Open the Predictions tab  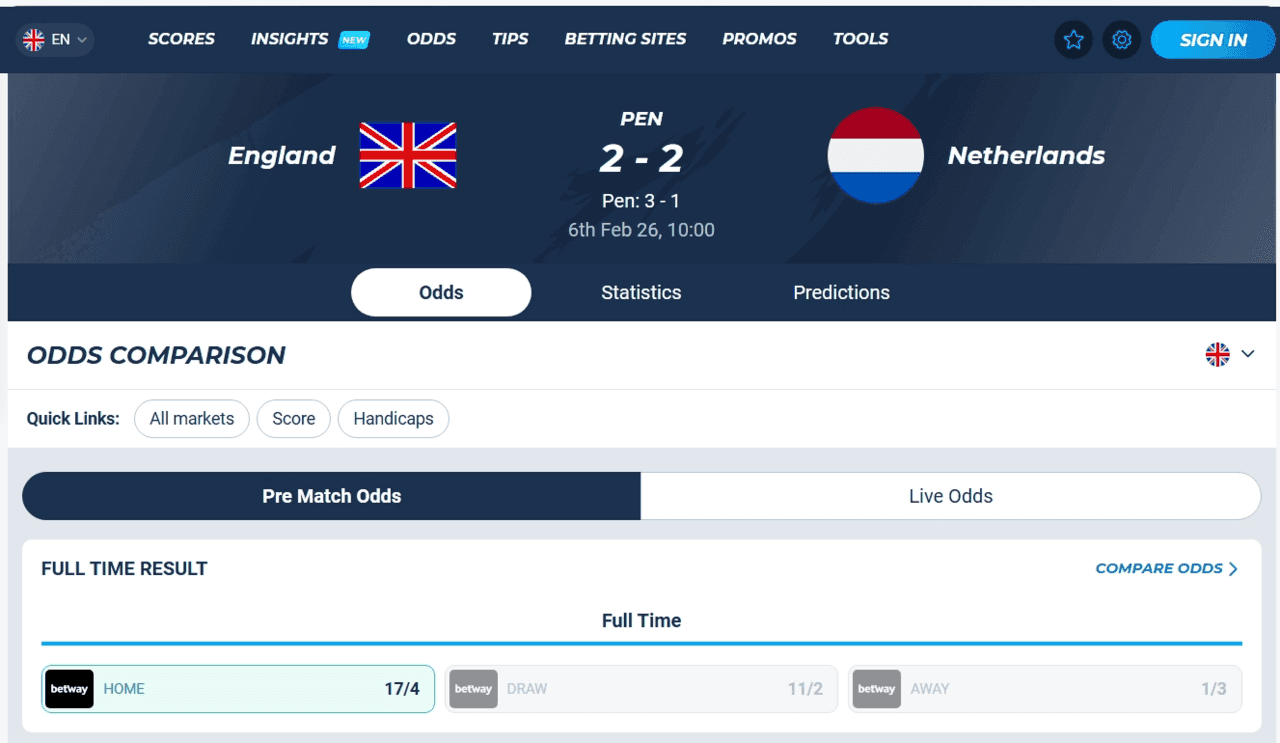[x=841, y=292]
